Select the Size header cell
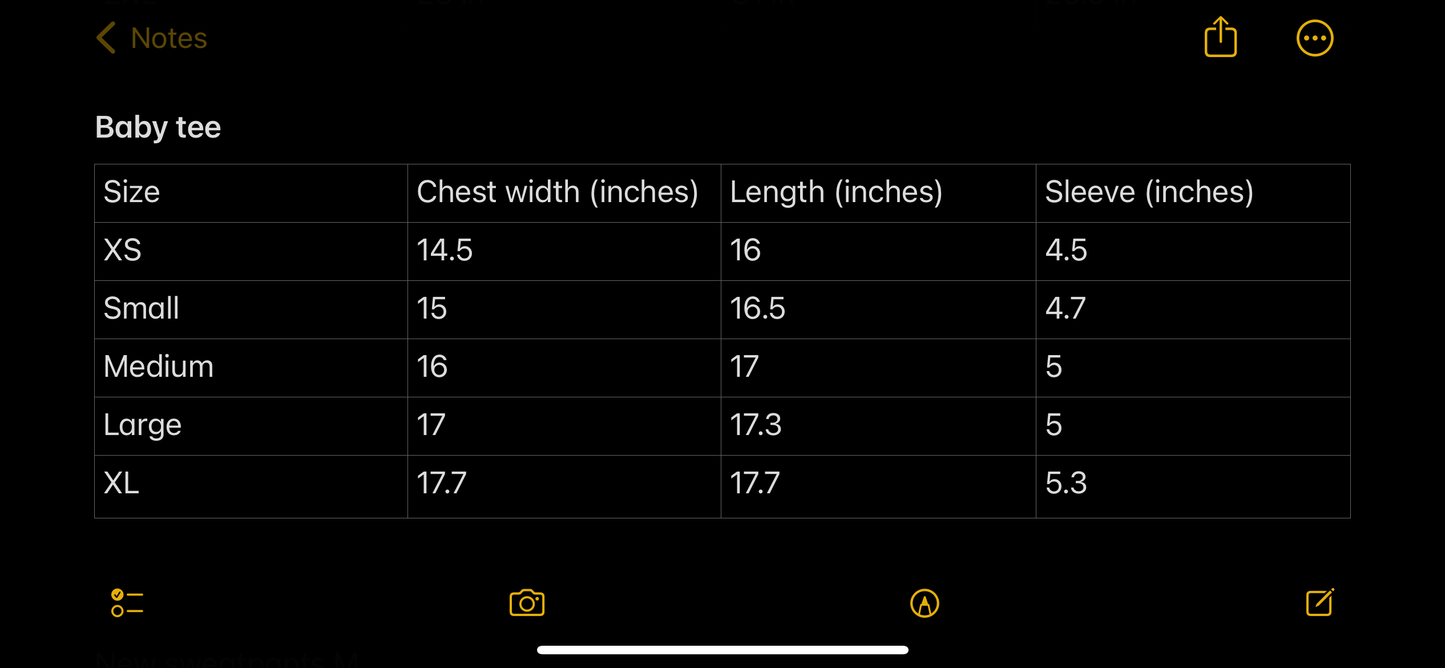This screenshot has width=1445, height=668. tap(251, 193)
